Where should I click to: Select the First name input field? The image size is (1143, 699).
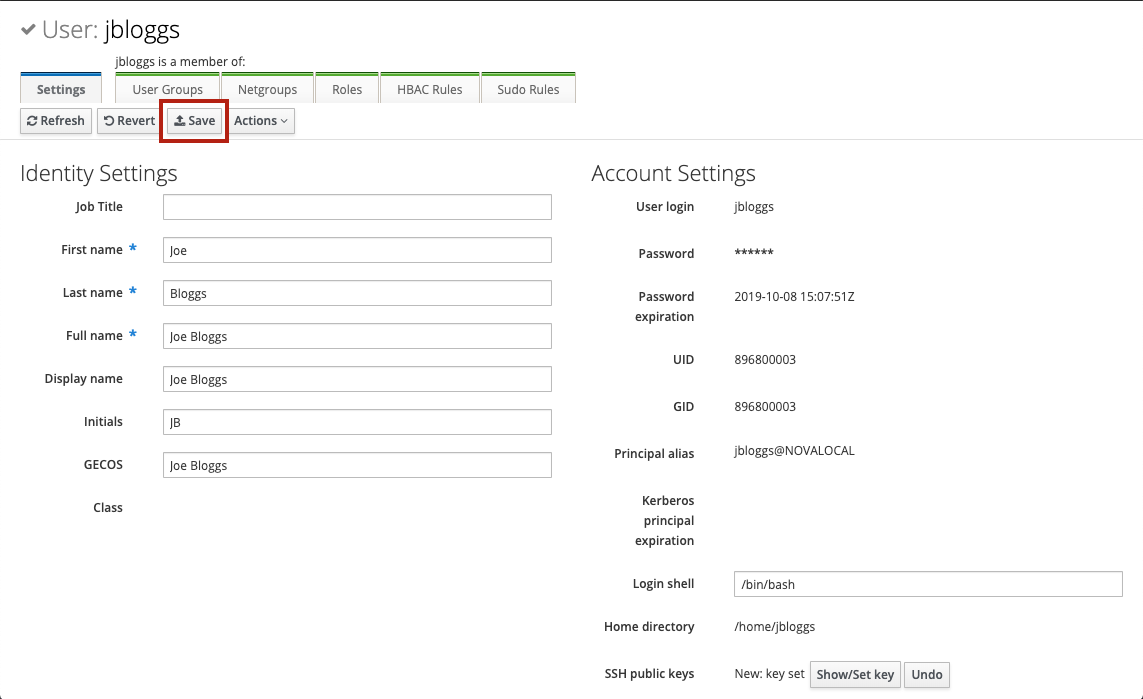(x=357, y=249)
